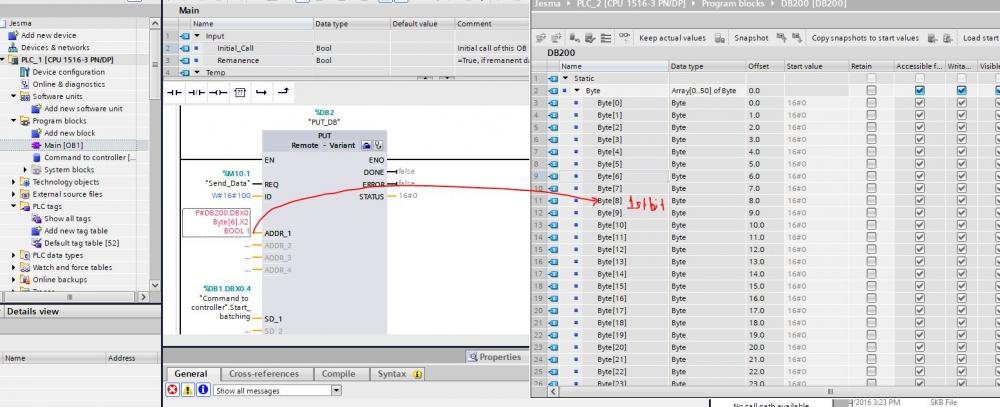Click the open branch icon
Screen dimensions: 1000x407
(x=261, y=91)
